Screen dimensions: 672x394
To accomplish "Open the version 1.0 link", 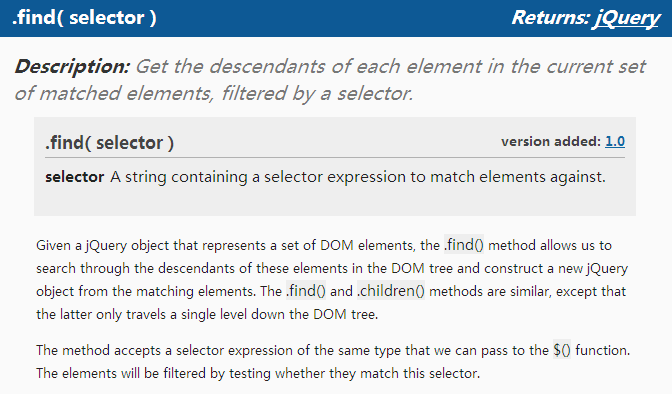I will tap(615, 141).
